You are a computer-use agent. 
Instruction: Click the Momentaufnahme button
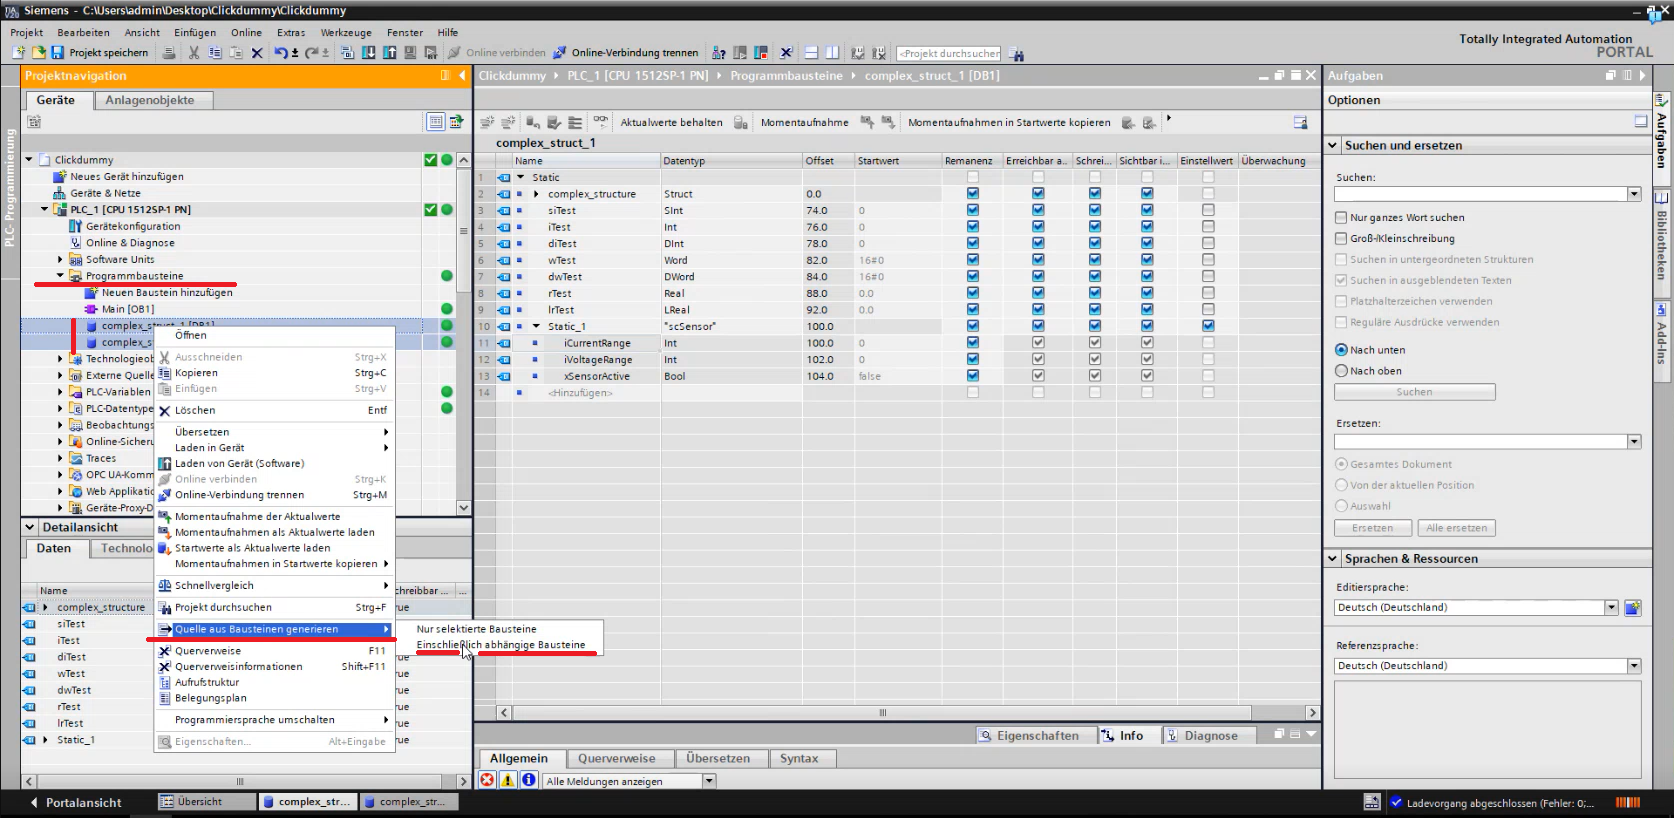point(804,123)
